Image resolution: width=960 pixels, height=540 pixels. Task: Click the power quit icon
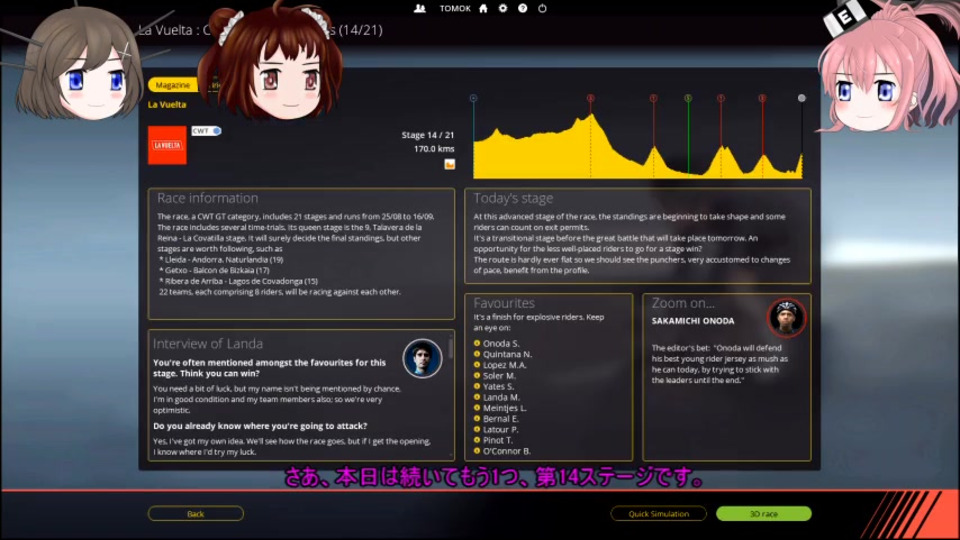click(542, 9)
